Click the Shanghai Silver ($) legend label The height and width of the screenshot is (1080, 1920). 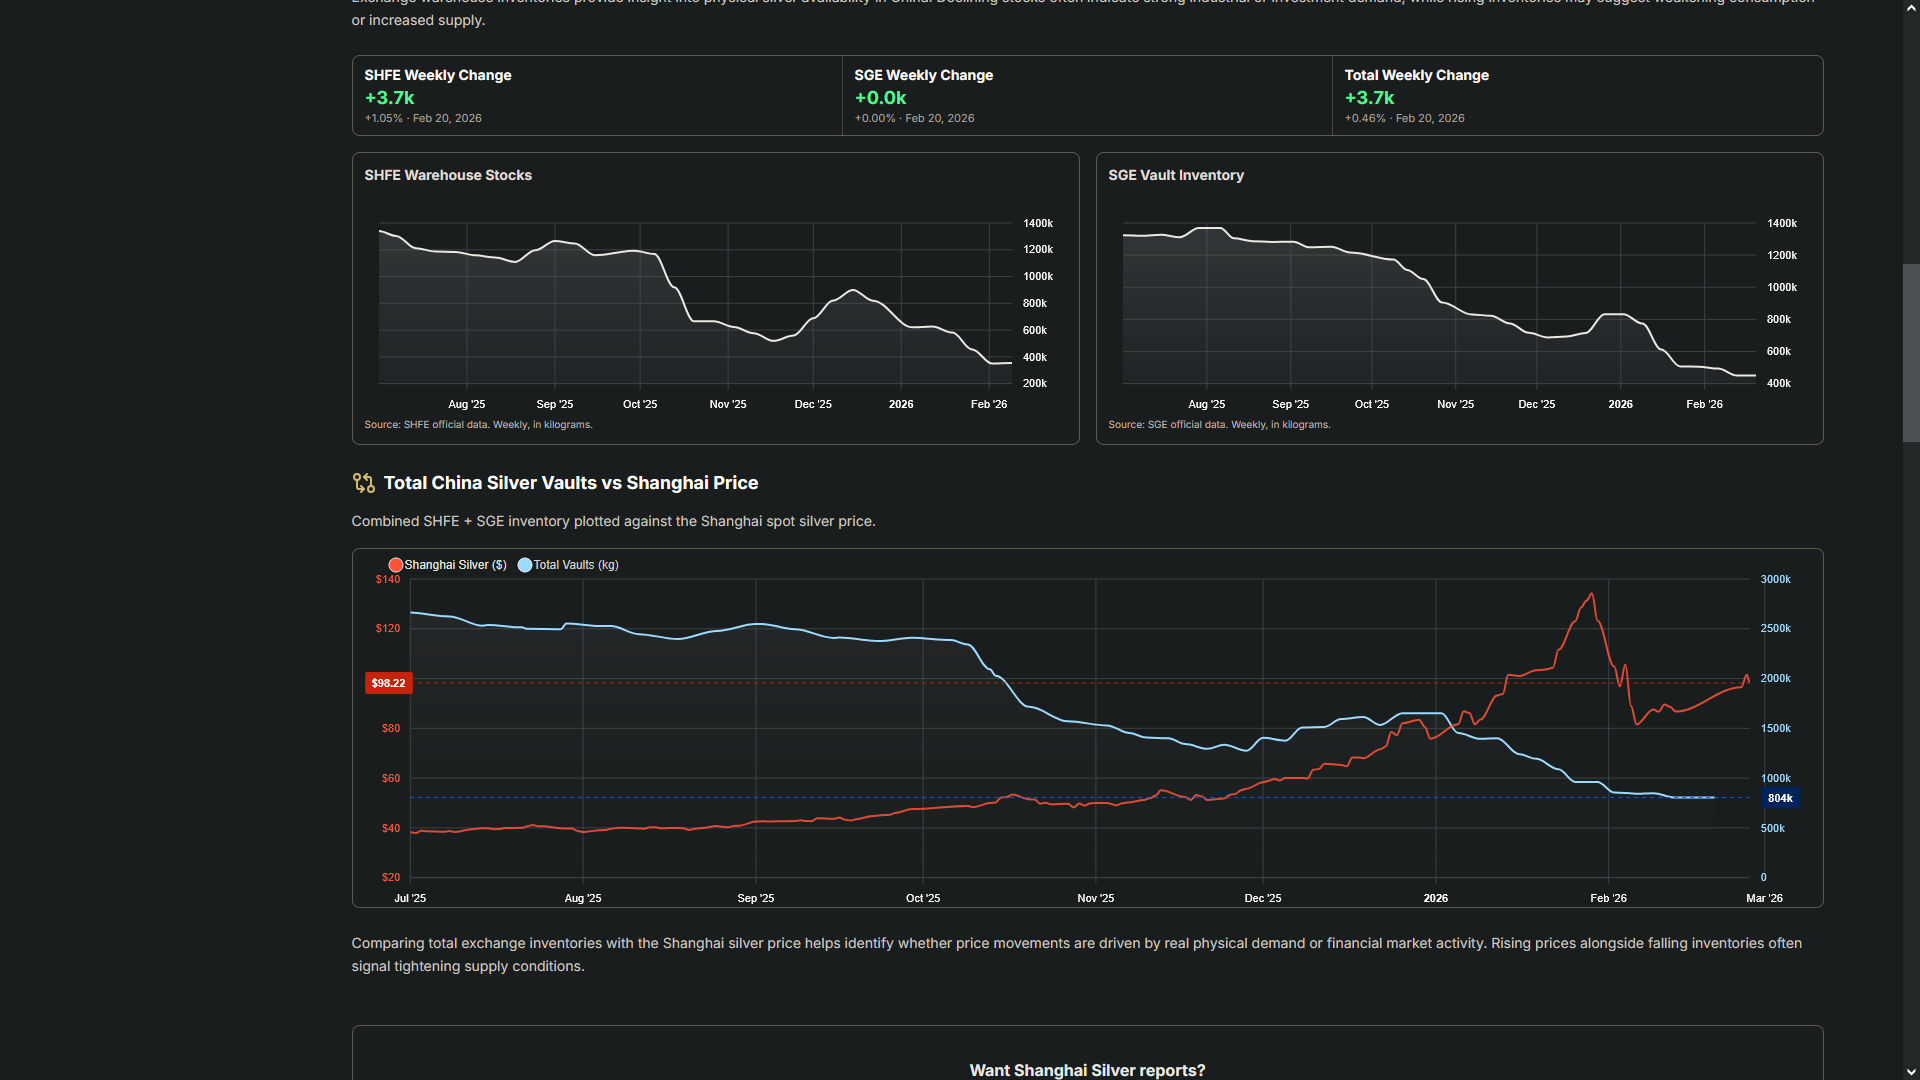pyautogui.click(x=455, y=565)
